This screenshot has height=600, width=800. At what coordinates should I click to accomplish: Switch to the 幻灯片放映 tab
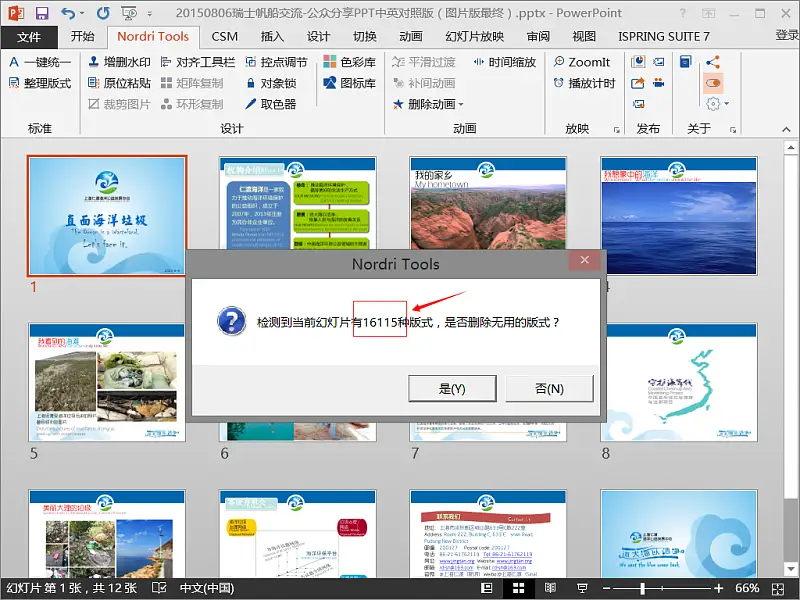point(474,37)
